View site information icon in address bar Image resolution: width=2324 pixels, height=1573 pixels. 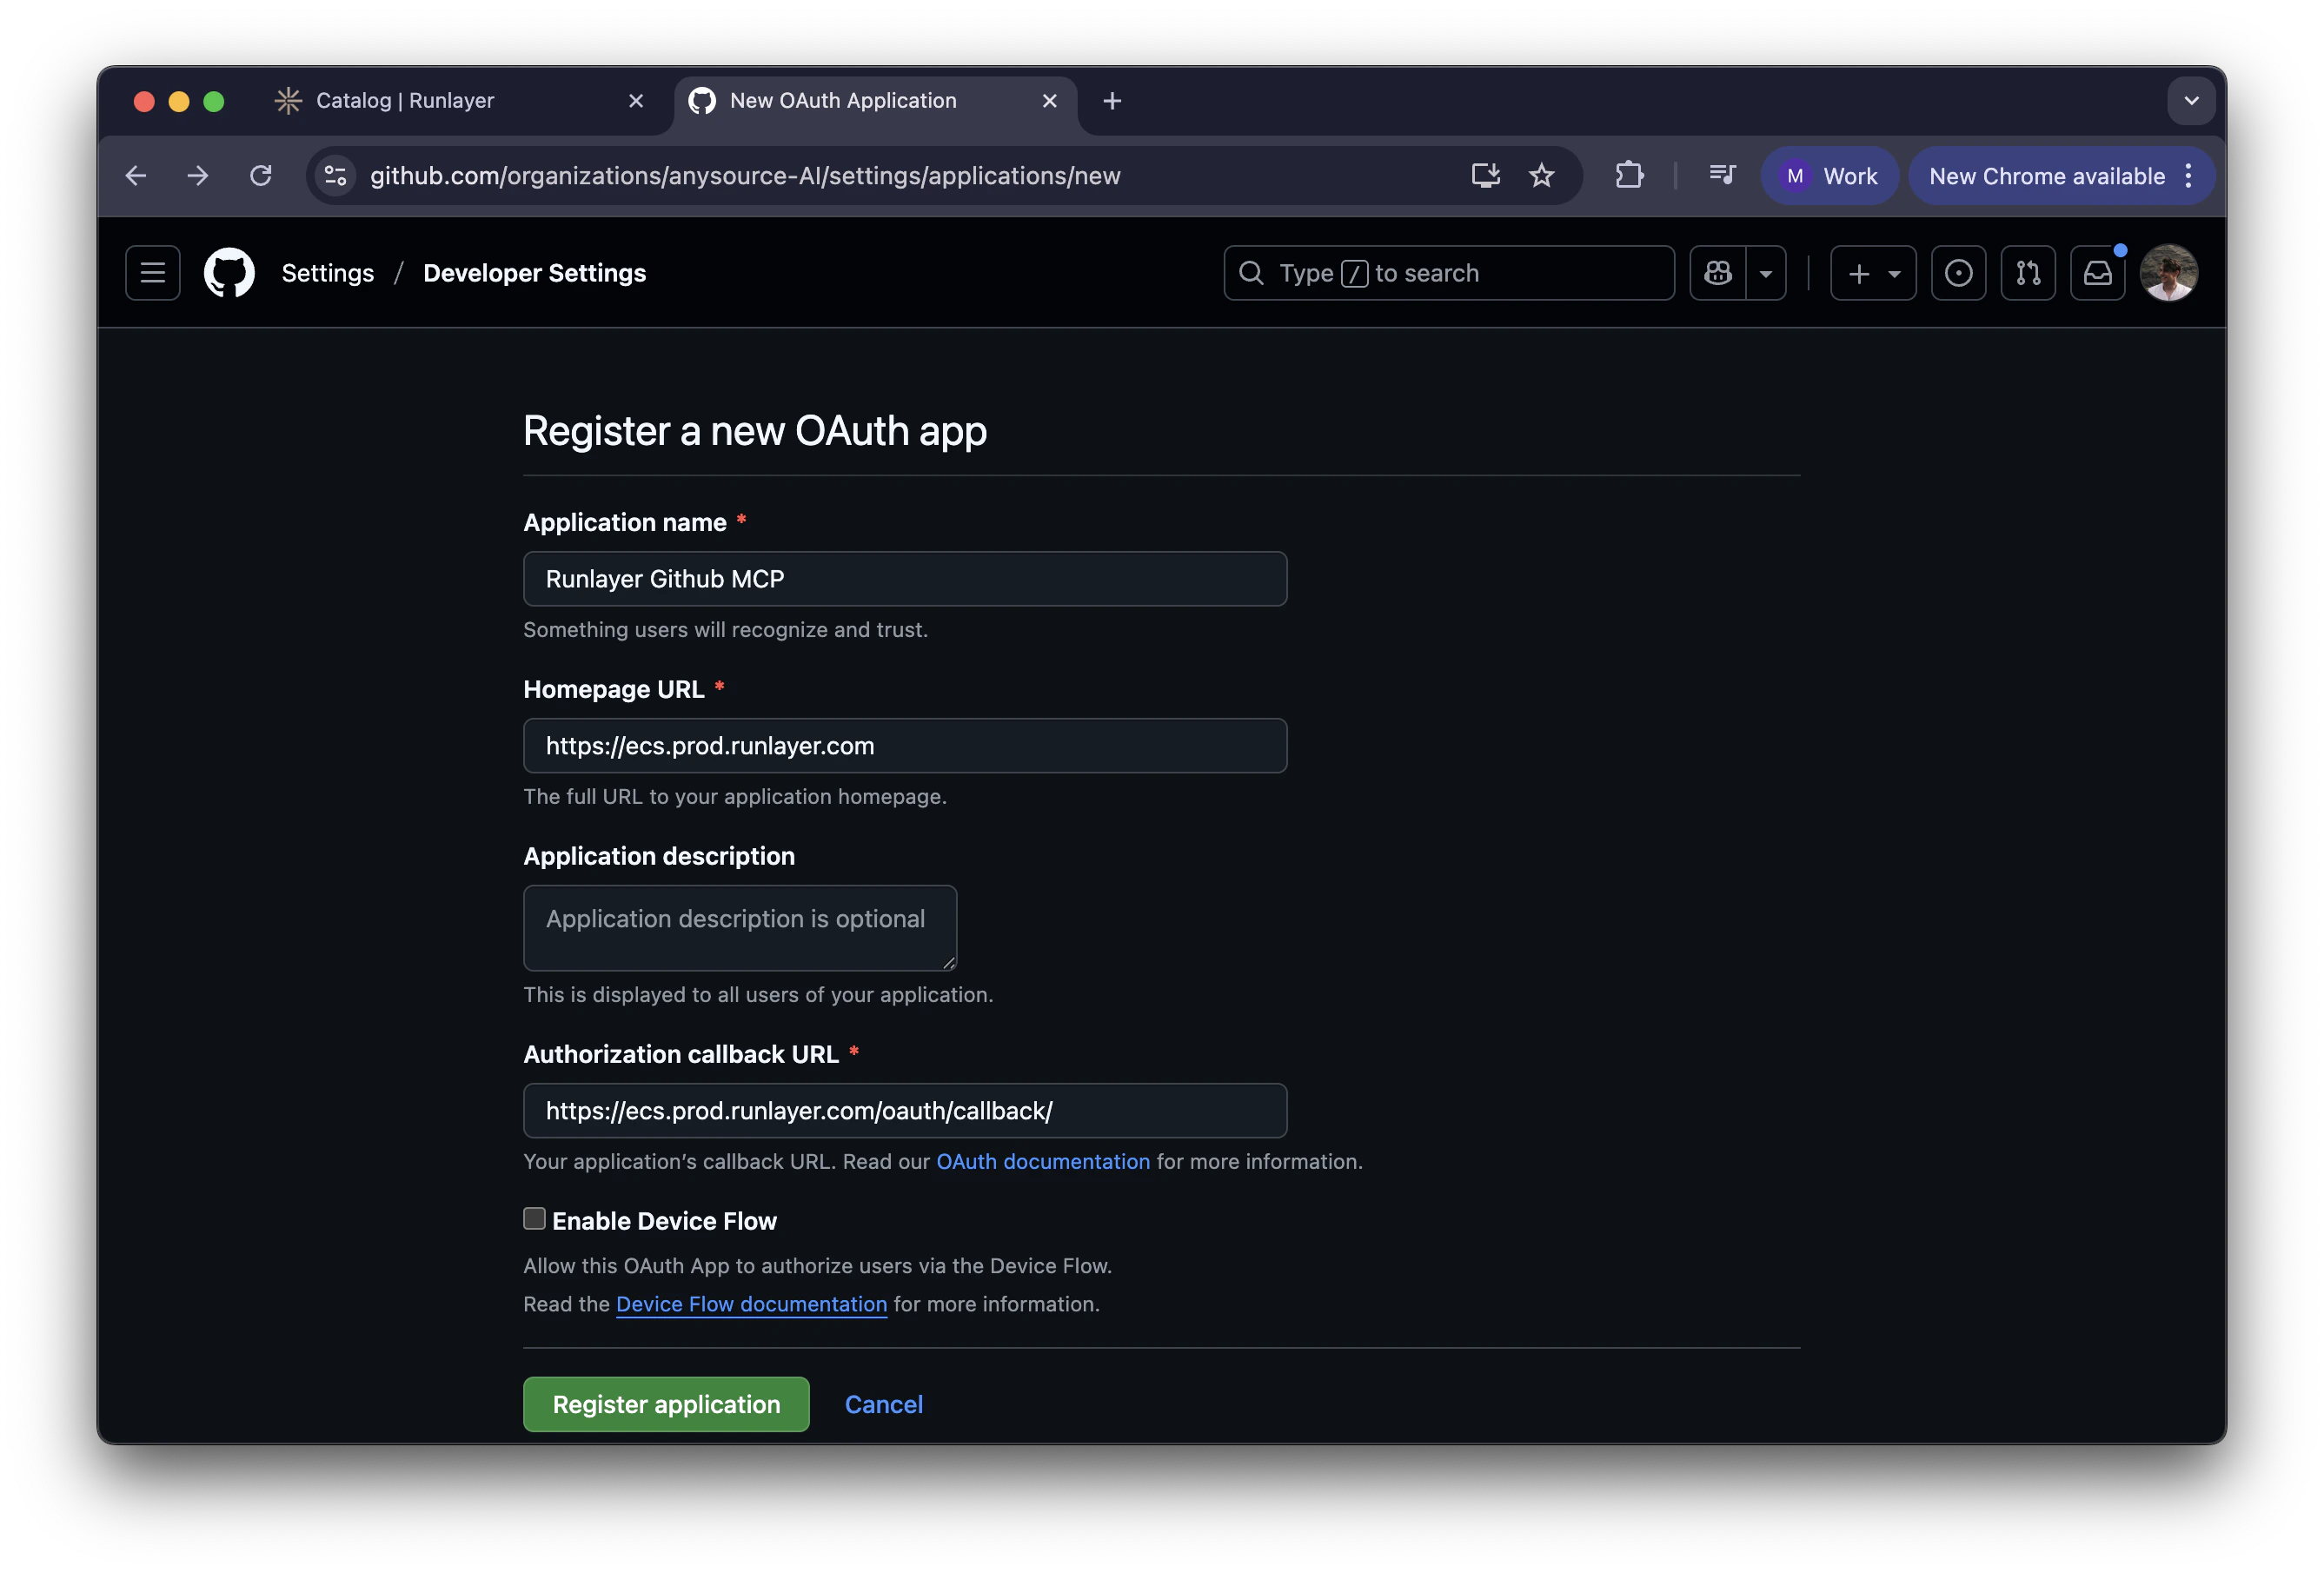[x=336, y=176]
